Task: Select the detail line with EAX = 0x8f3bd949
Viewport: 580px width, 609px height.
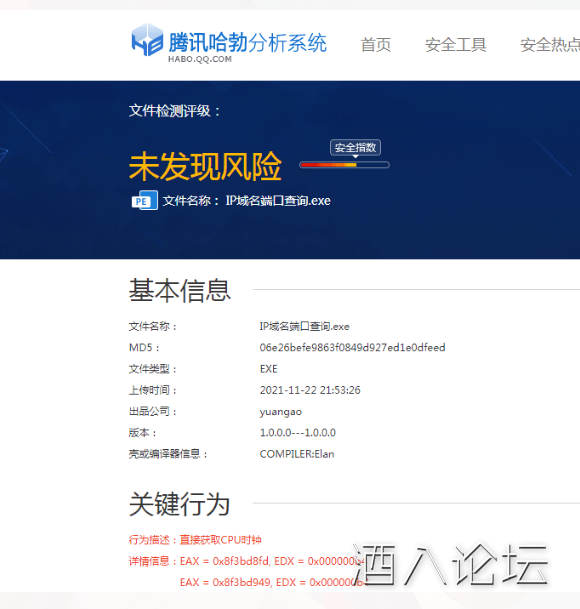Action: tap(273, 582)
